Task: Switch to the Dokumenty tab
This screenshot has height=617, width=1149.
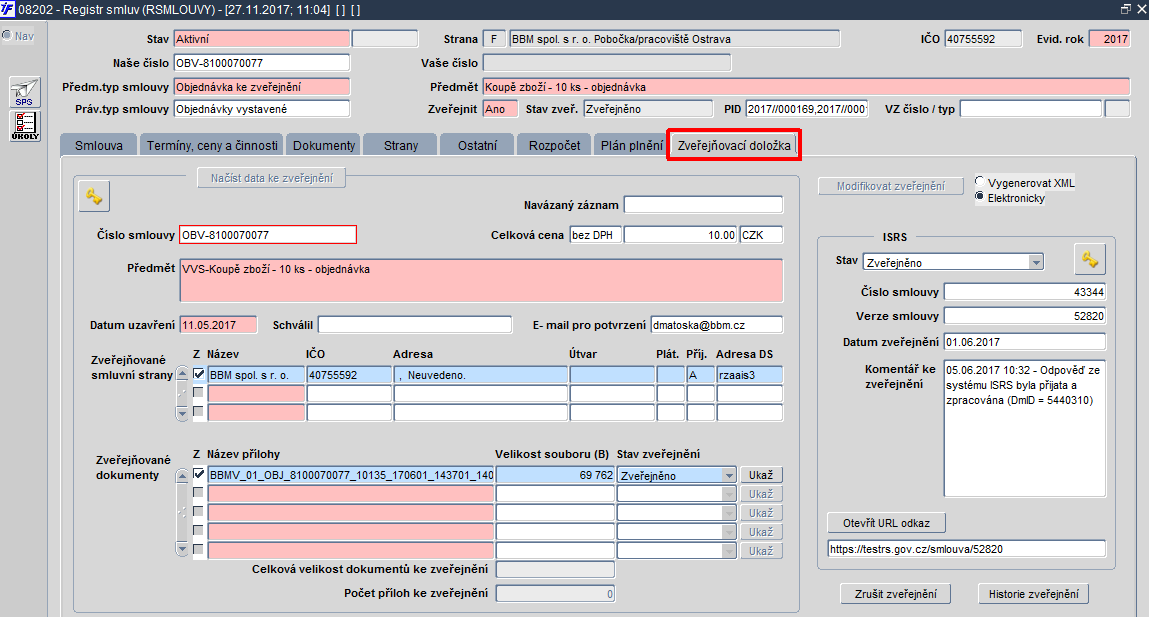Action: point(324,145)
